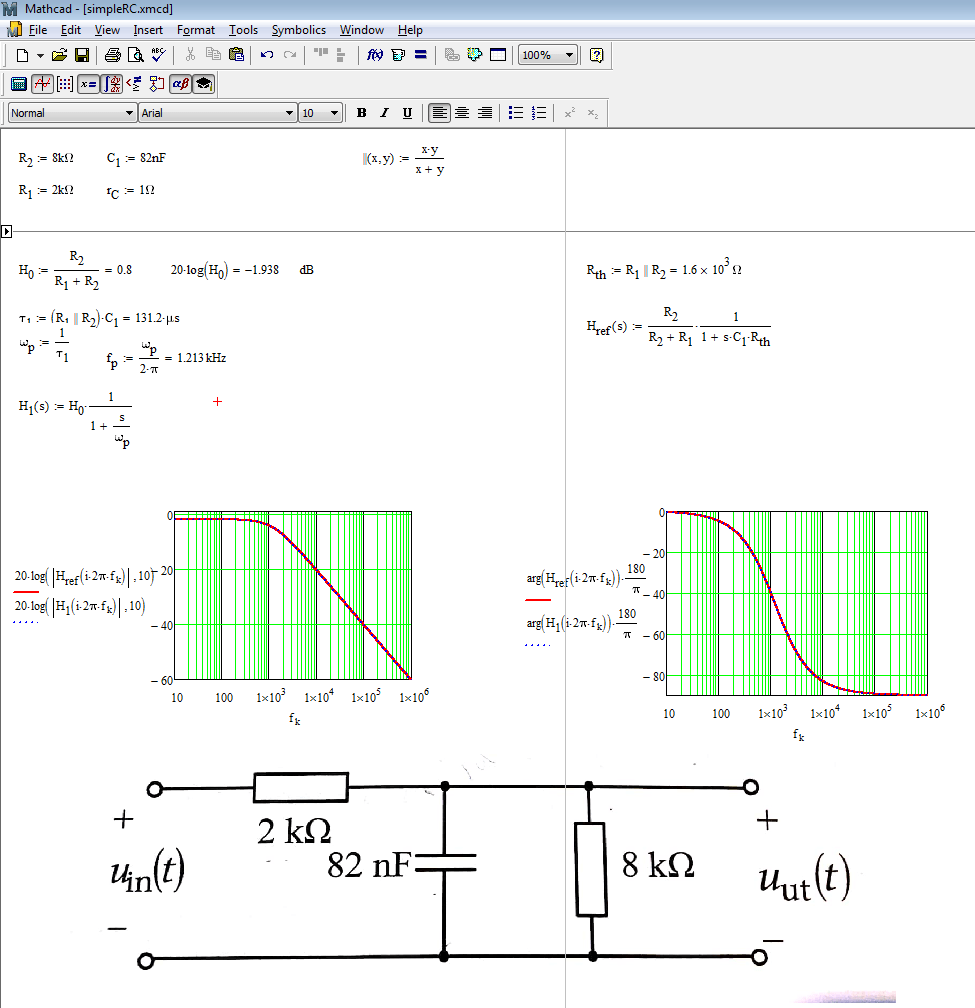Image resolution: width=975 pixels, height=1008 pixels.
Task: Open the Format menu
Action: pyautogui.click(x=196, y=29)
